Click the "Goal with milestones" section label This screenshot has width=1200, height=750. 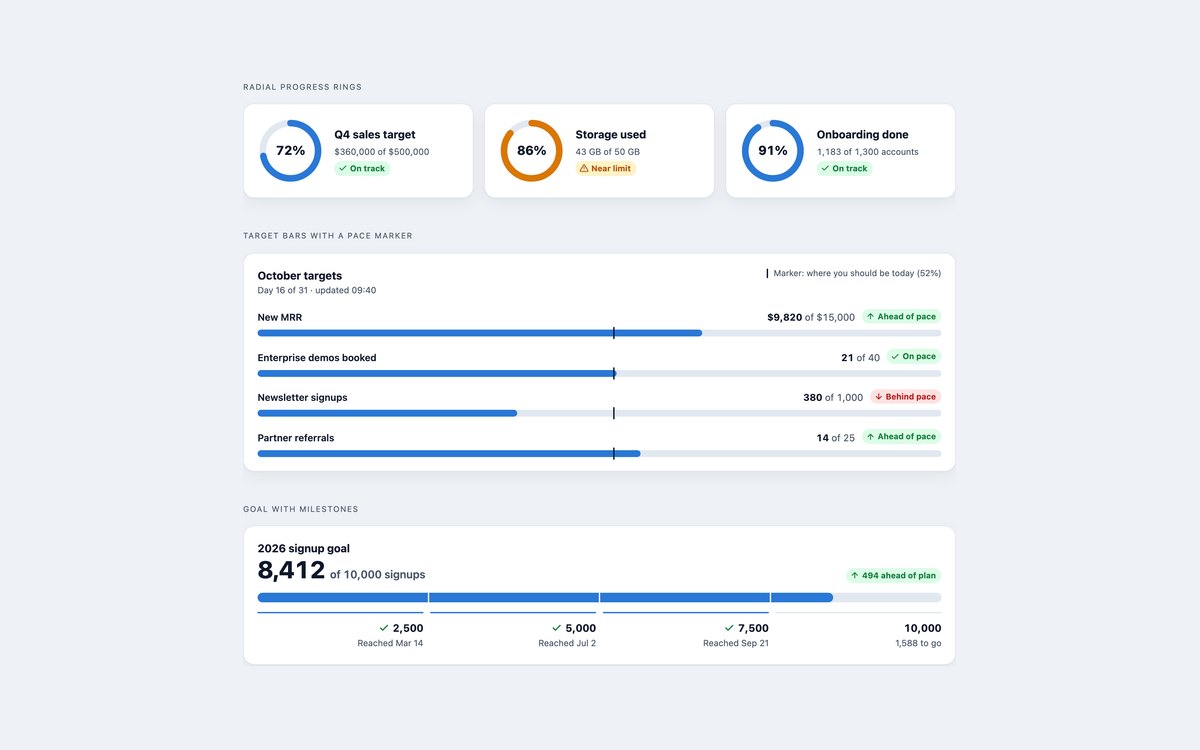click(301, 509)
